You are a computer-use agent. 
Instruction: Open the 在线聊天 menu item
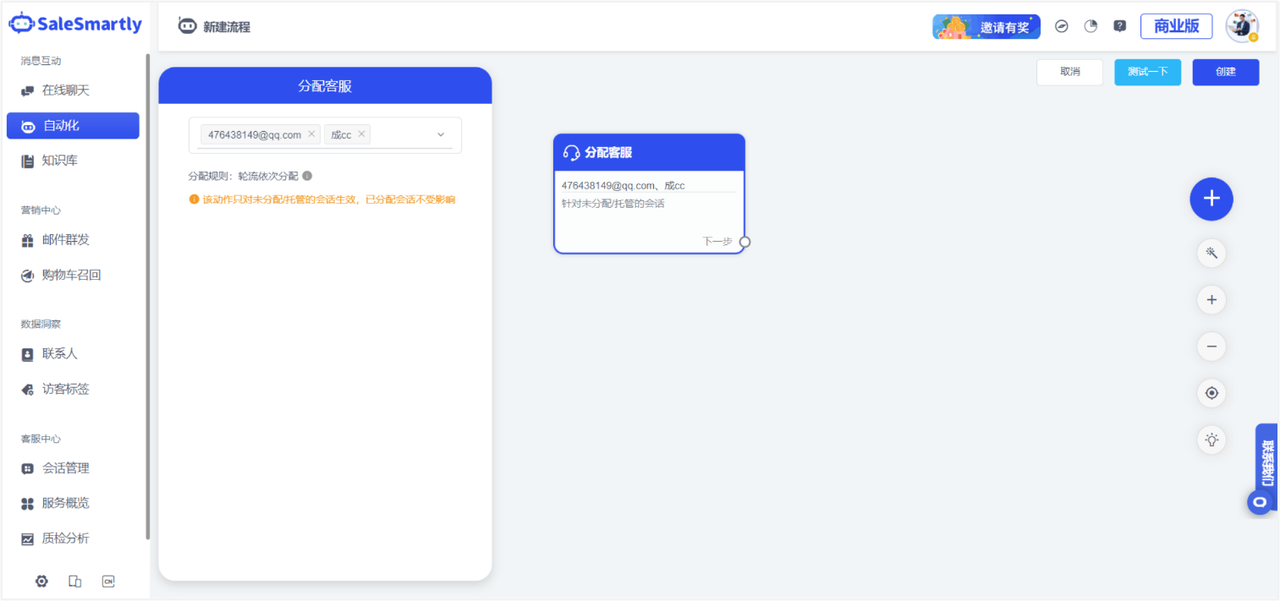tap(65, 90)
